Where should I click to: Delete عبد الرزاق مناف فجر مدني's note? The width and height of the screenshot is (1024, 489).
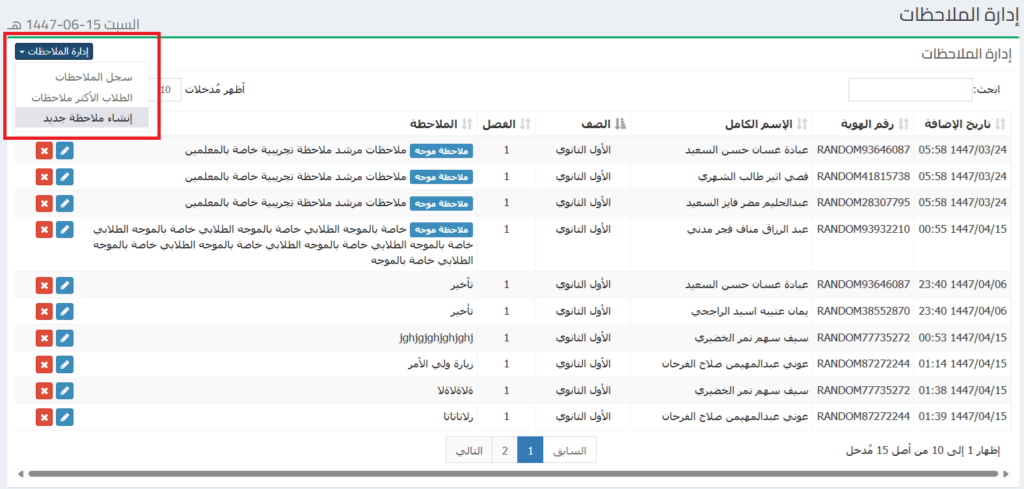pos(44,230)
